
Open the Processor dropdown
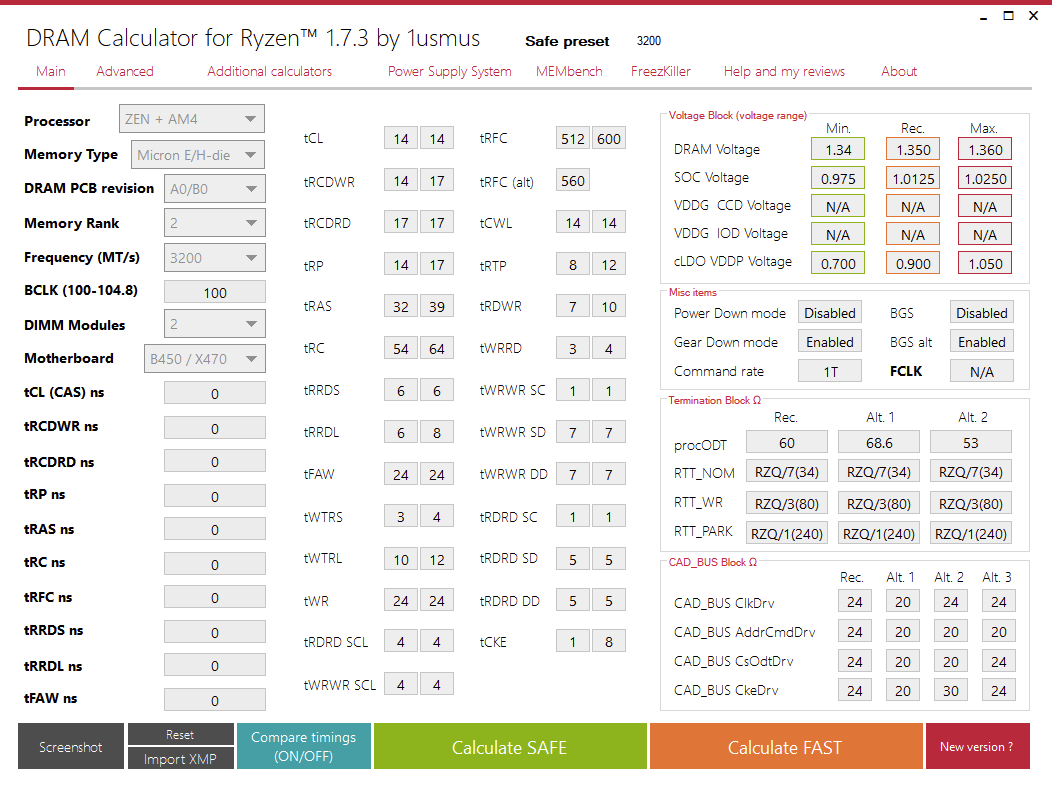(192, 119)
